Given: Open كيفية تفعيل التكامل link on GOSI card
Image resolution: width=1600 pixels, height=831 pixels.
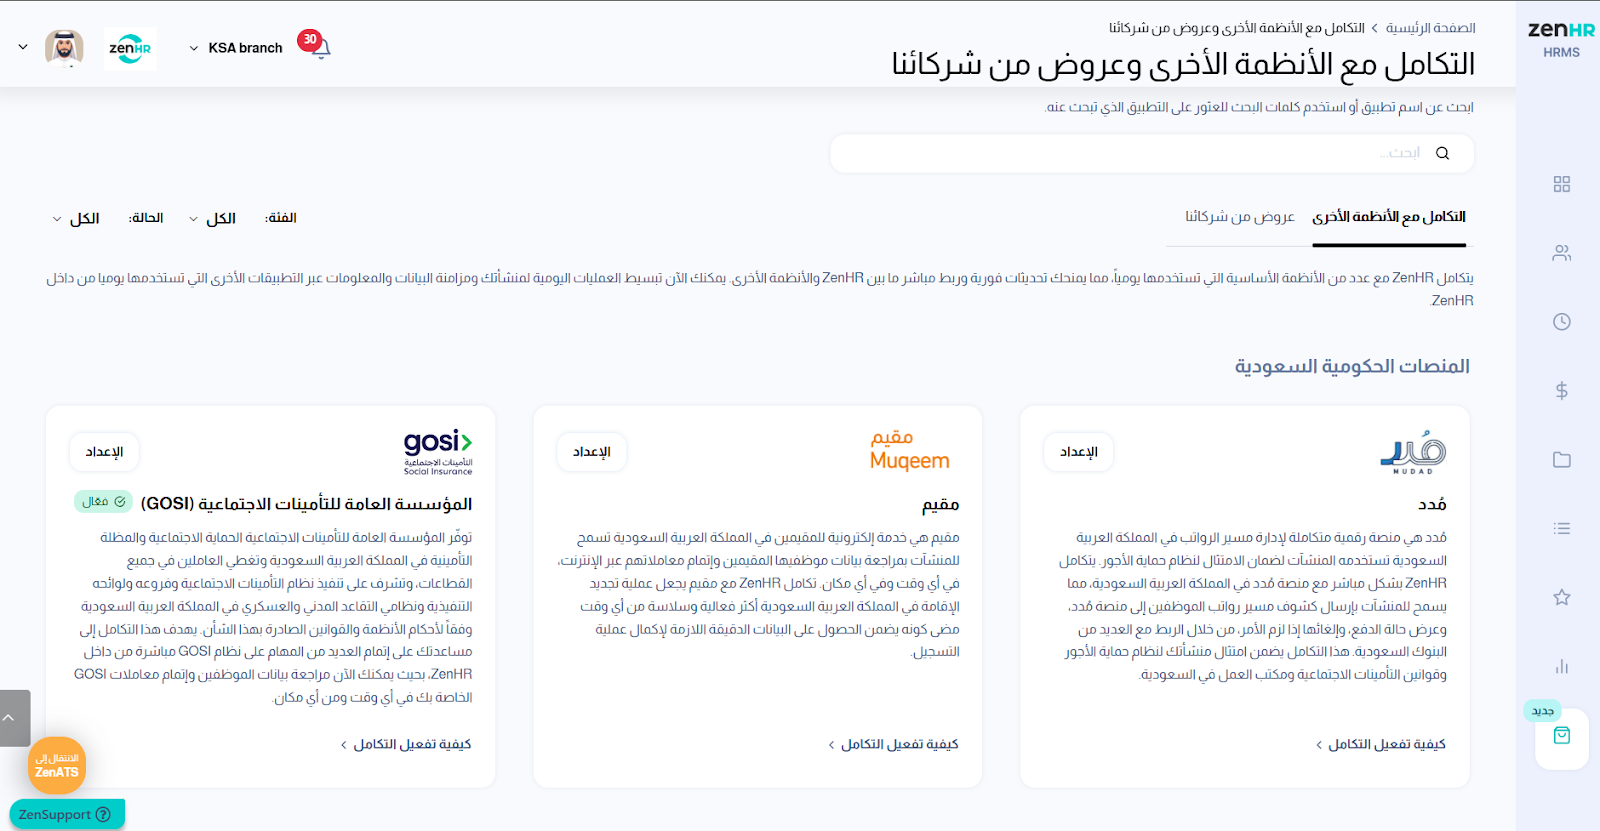Looking at the screenshot, I should (405, 744).
